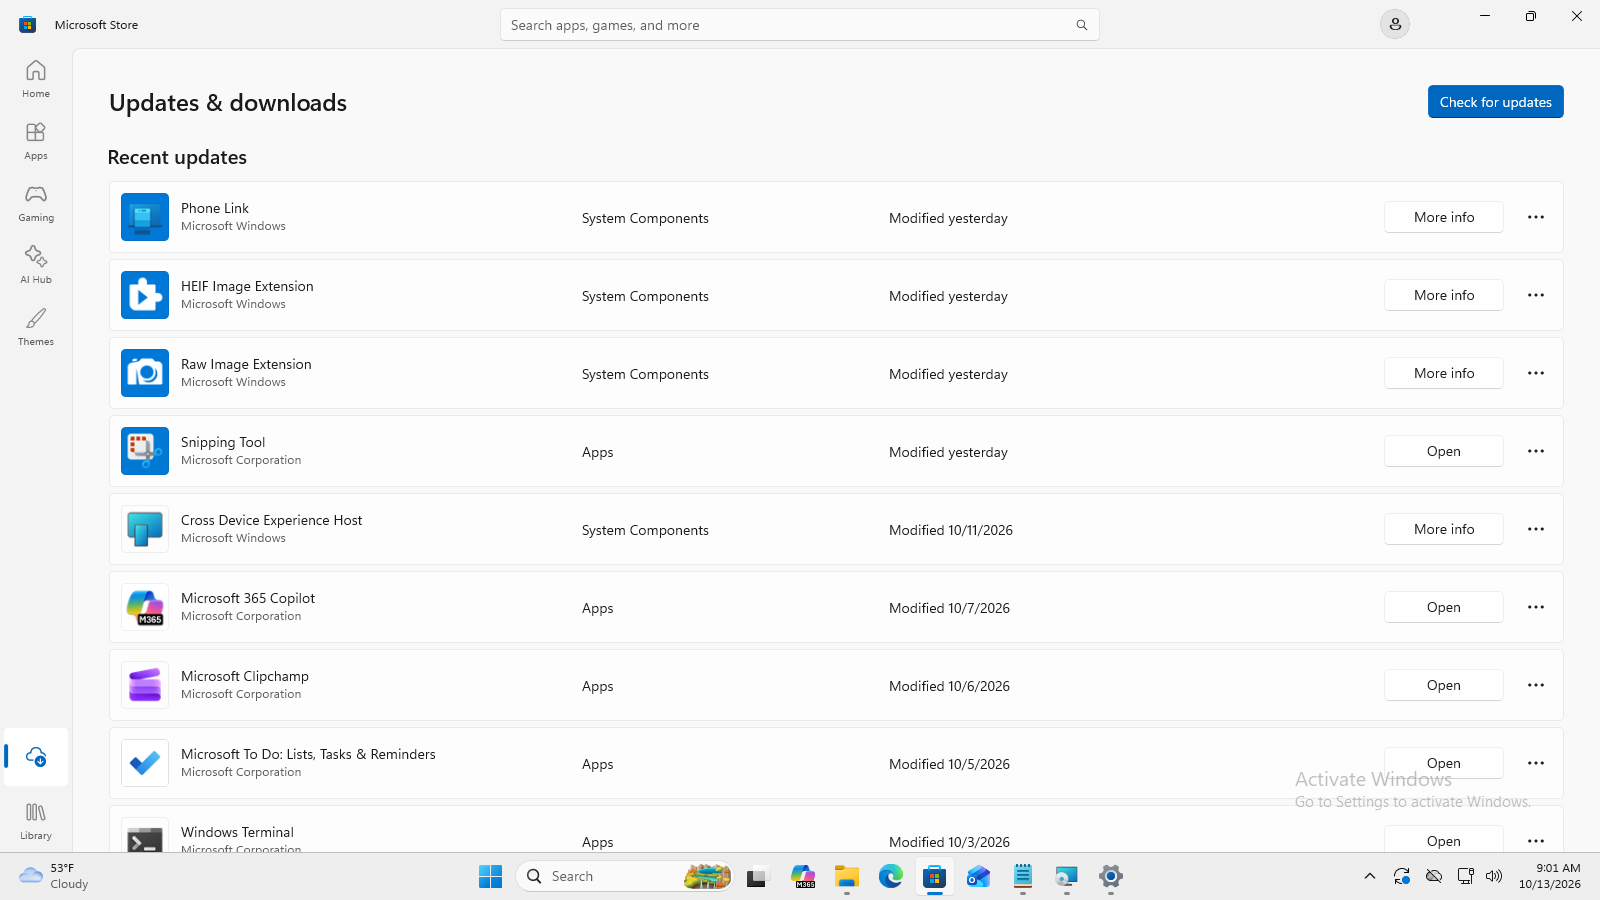
Task: Go to Home in the sidebar
Action: coord(36,79)
